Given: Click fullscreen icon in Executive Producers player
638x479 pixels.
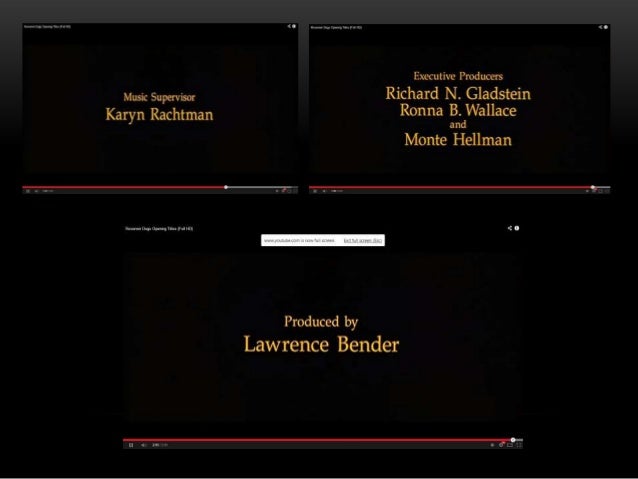Looking at the screenshot, I should click(x=607, y=190).
